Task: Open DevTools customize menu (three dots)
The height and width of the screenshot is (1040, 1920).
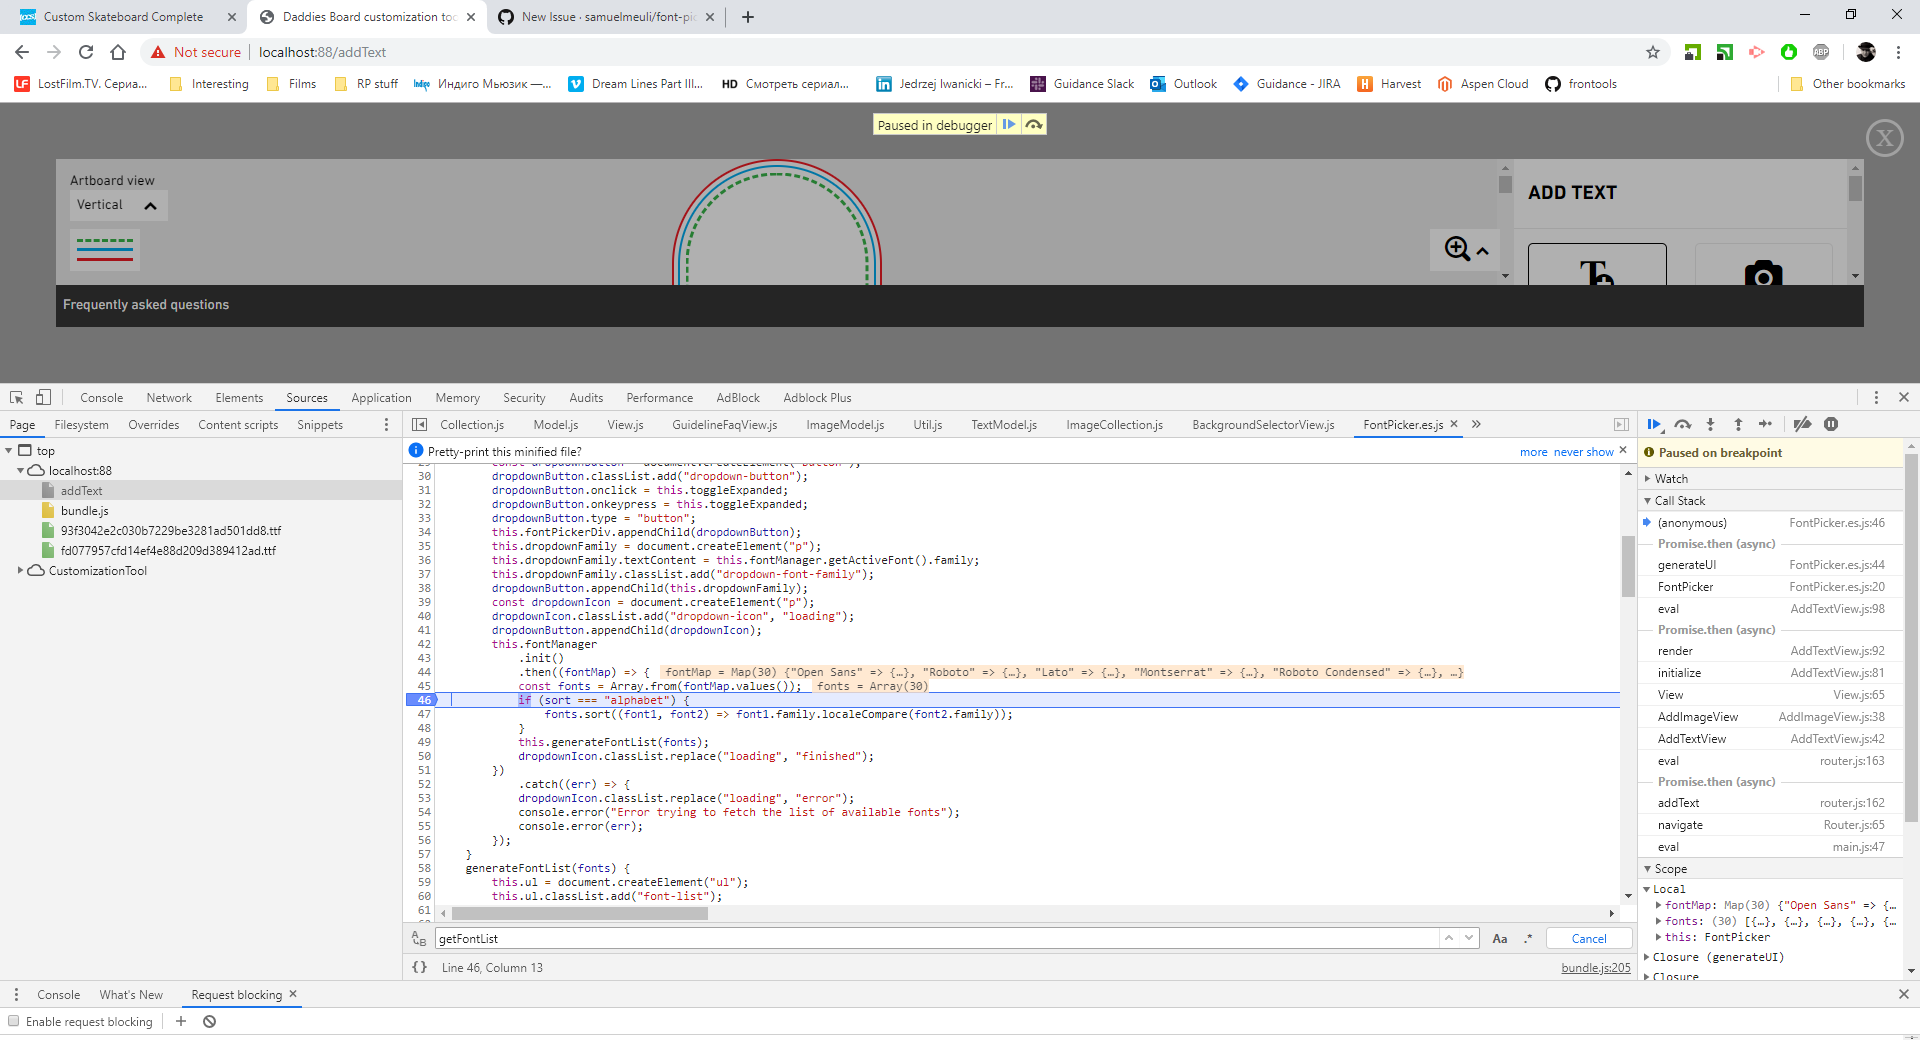Action: pos(1876,397)
